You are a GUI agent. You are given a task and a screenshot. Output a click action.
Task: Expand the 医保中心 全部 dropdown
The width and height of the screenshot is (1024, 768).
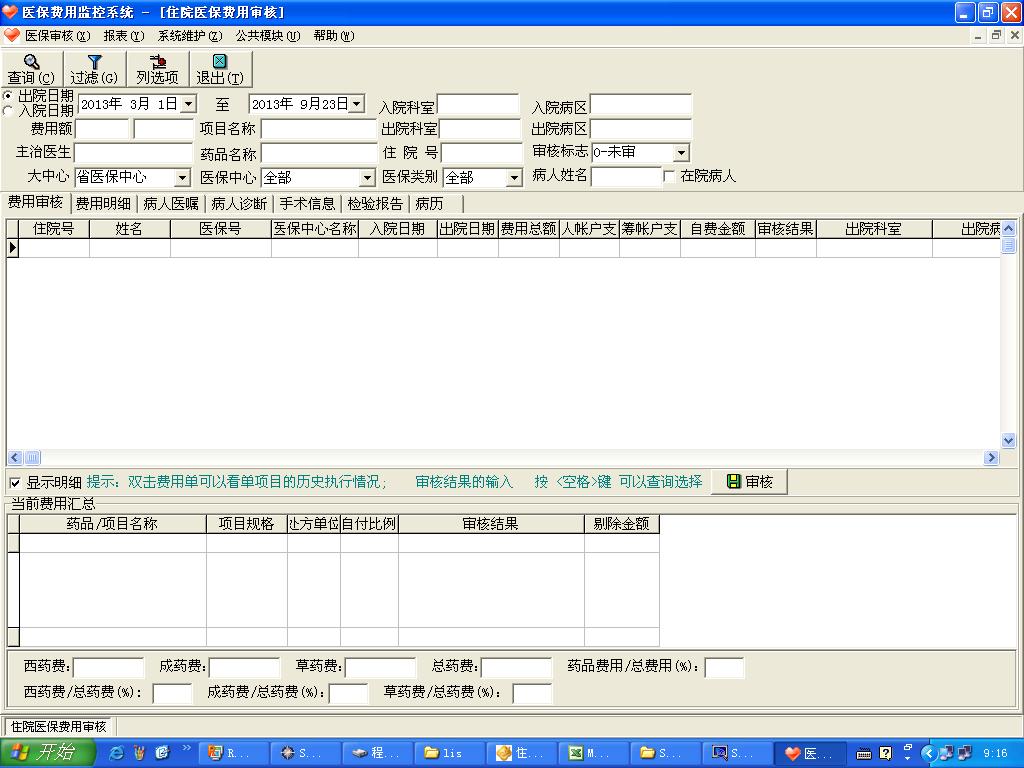click(x=368, y=178)
